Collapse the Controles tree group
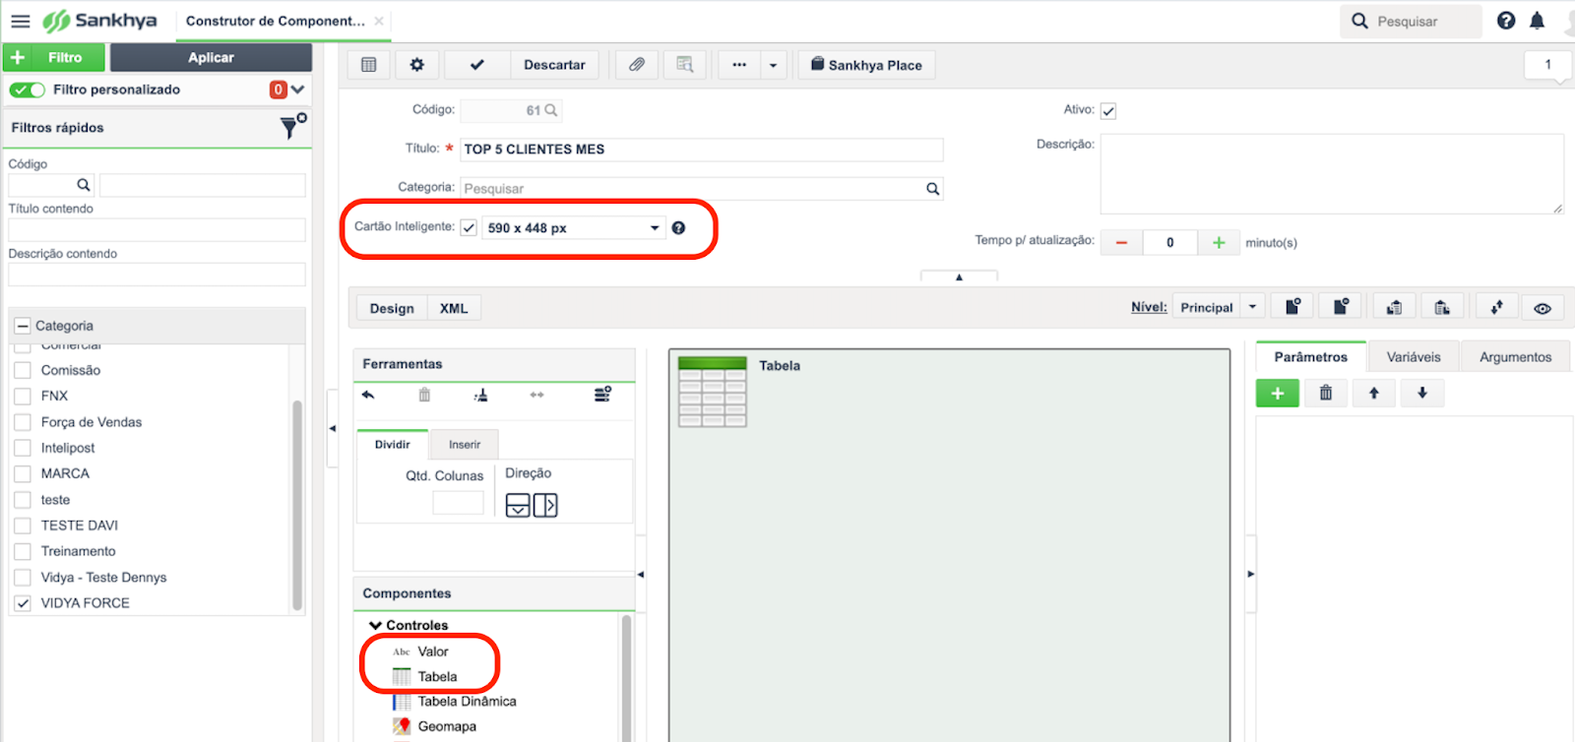This screenshot has width=1575, height=742. pyautogui.click(x=375, y=626)
